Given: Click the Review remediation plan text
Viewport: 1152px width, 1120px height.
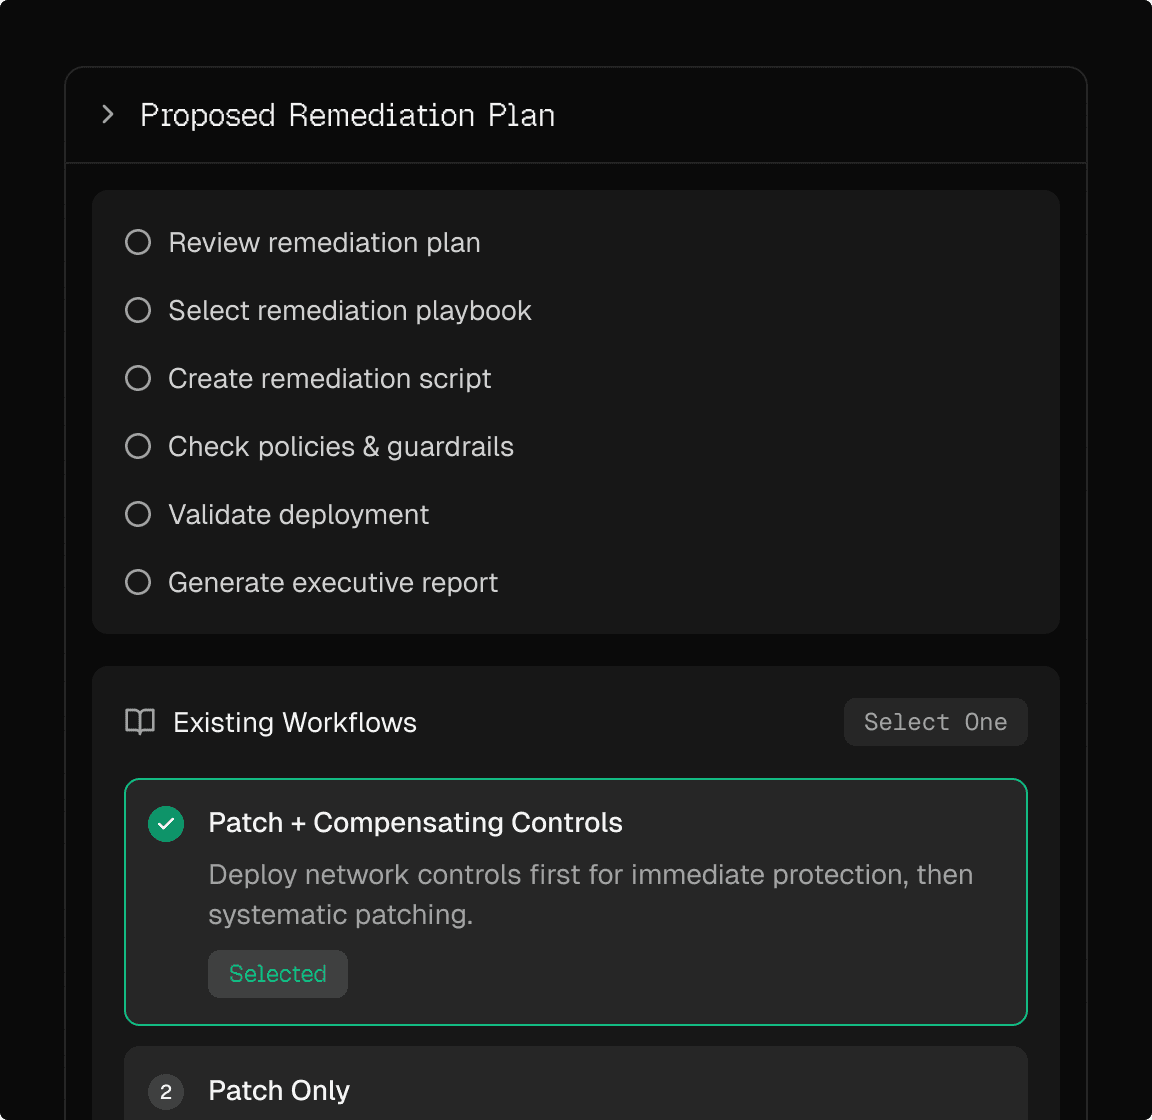Looking at the screenshot, I should (324, 243).
